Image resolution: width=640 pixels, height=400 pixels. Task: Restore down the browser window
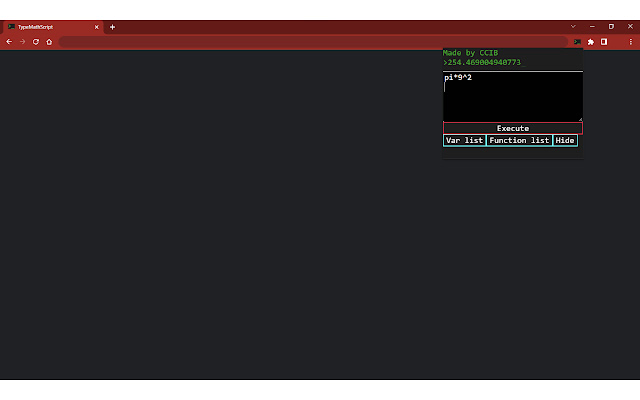point(611,27)
